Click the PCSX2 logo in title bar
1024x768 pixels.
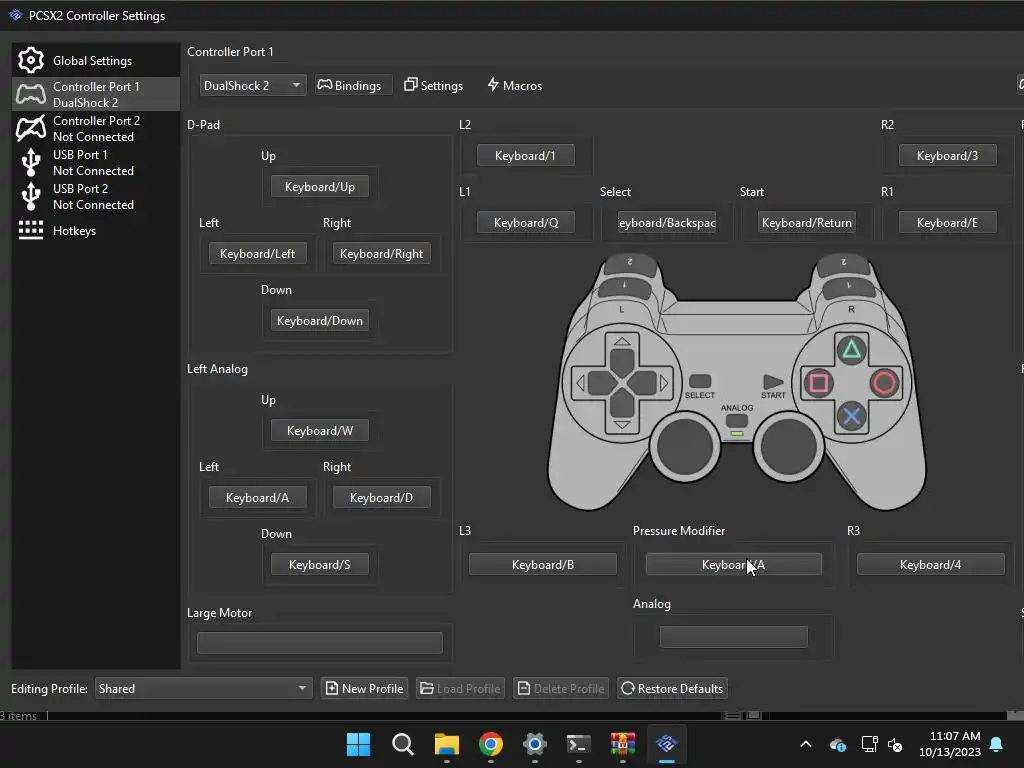(x=16, y=15)
